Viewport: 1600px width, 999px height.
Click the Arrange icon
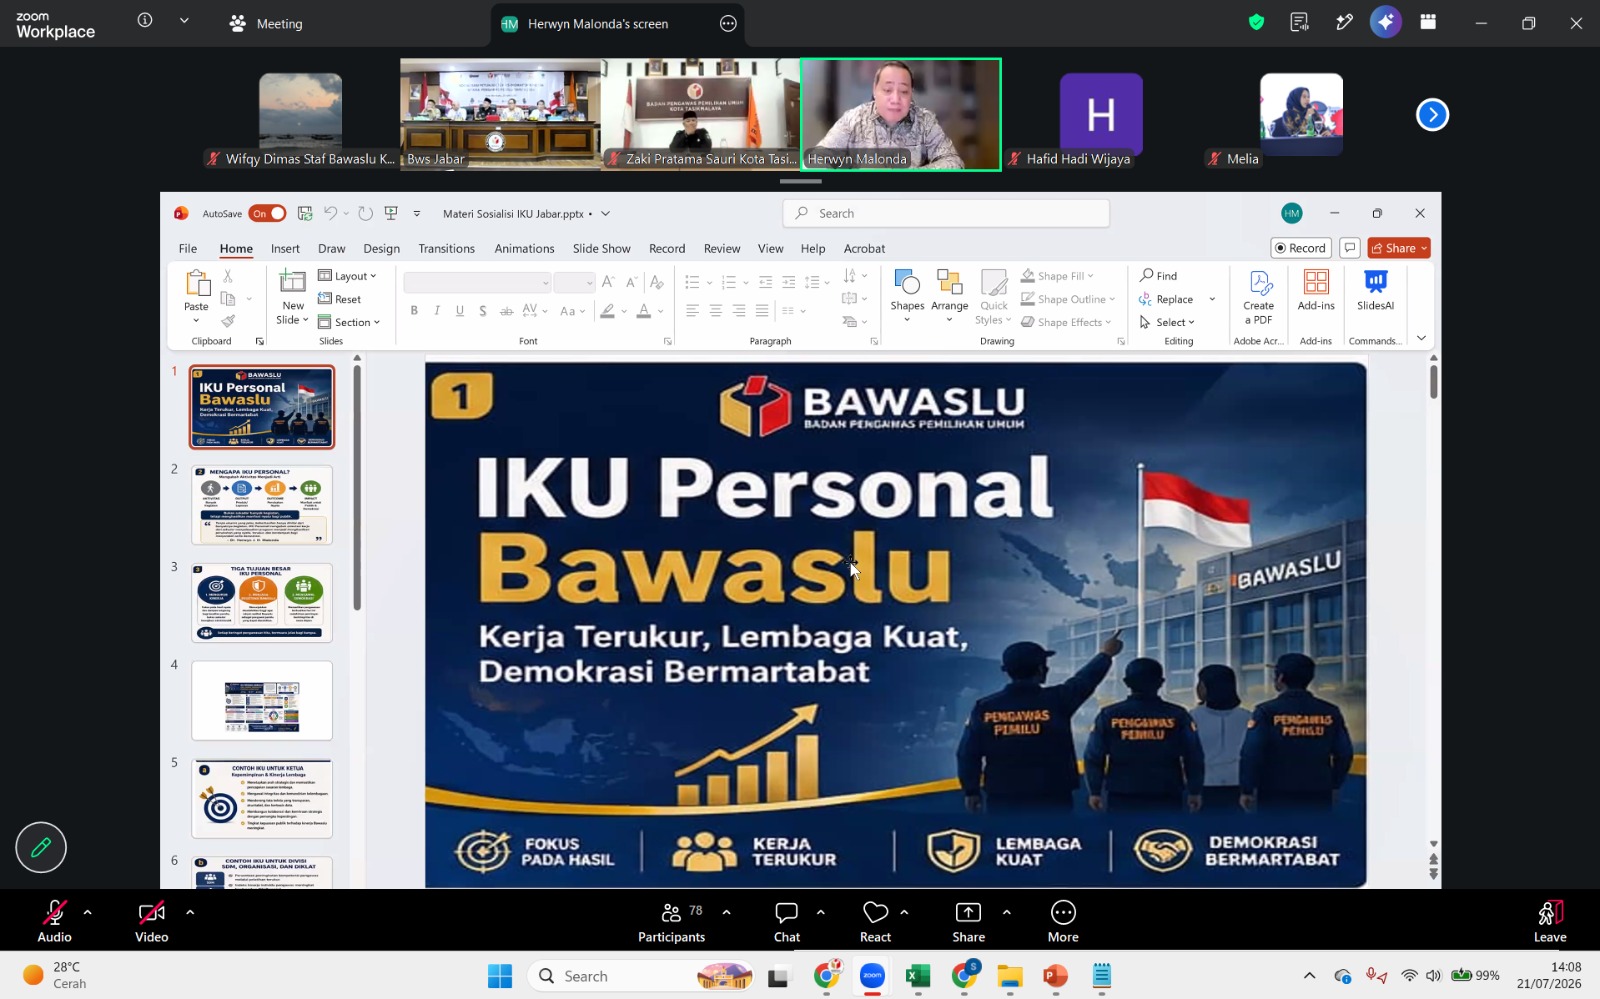click(x=949, y=283)
